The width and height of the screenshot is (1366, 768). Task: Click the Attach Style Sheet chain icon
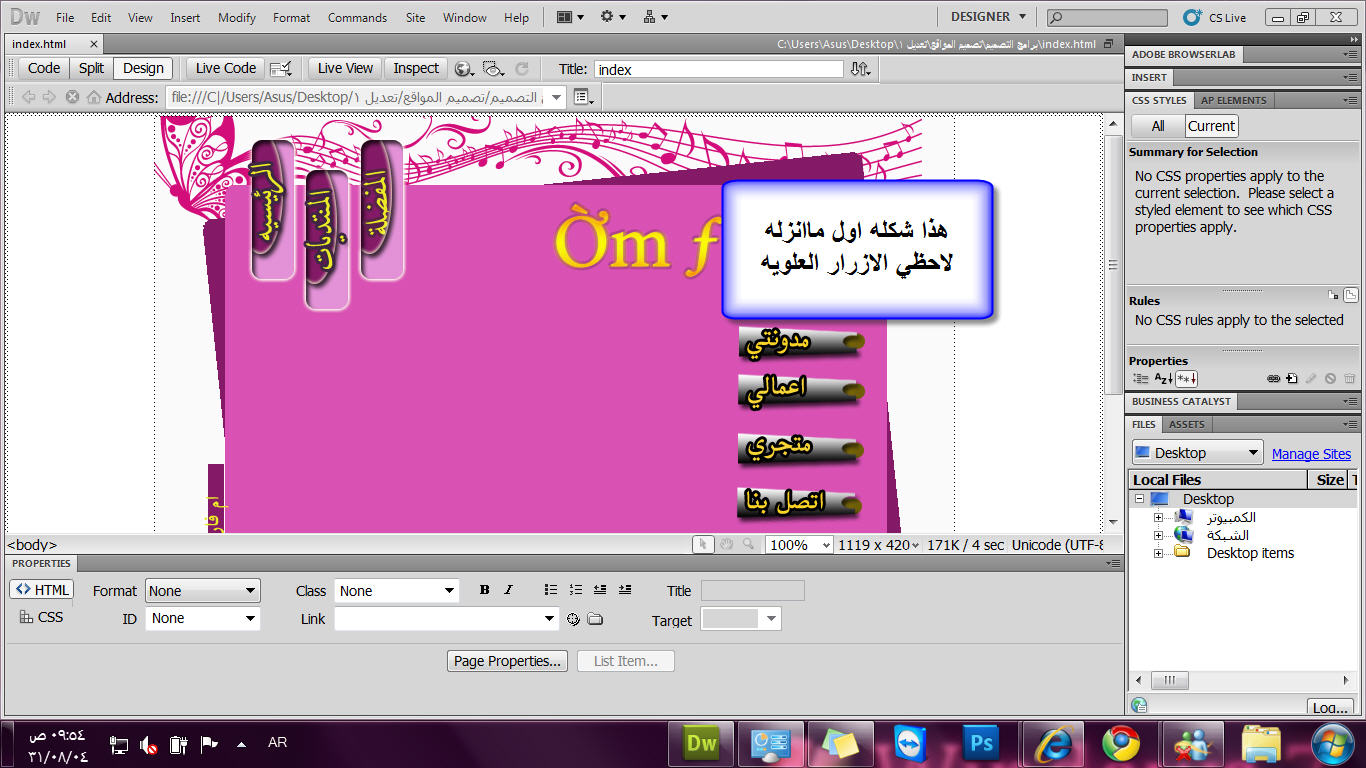pyautogui.click(x=1273, y=379)
